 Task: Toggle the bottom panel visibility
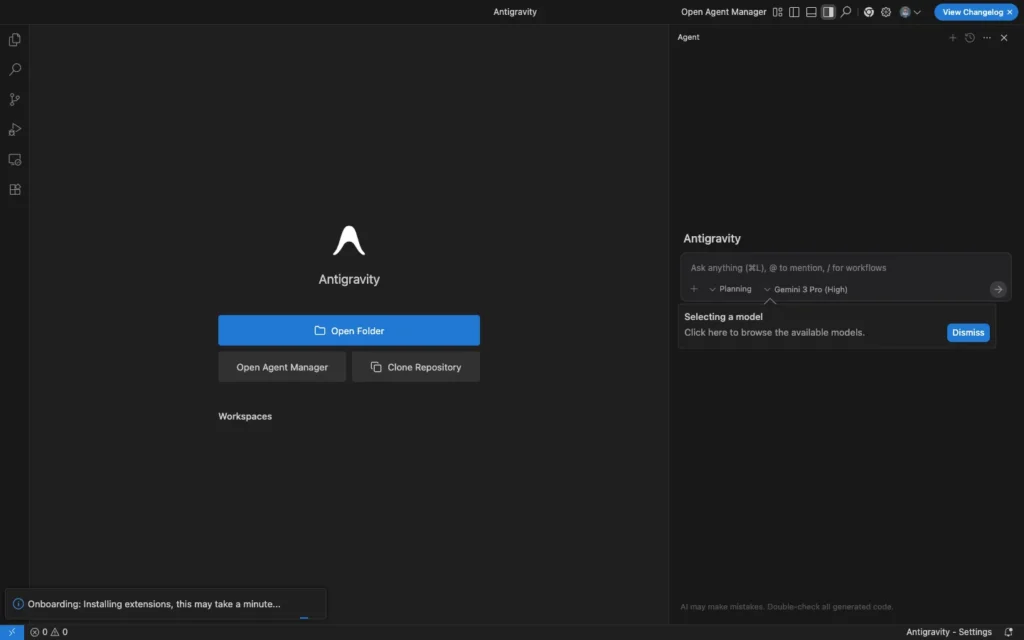811,12
